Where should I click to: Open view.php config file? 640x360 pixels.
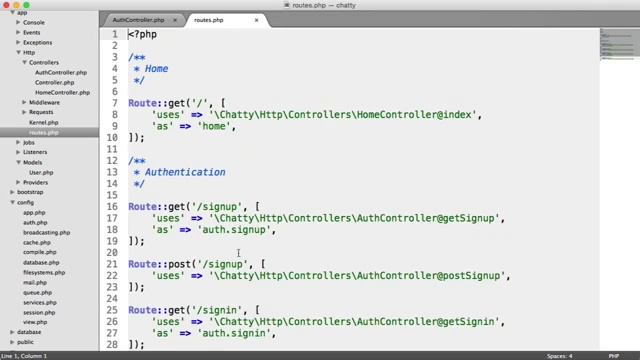[x=35, y=322]
